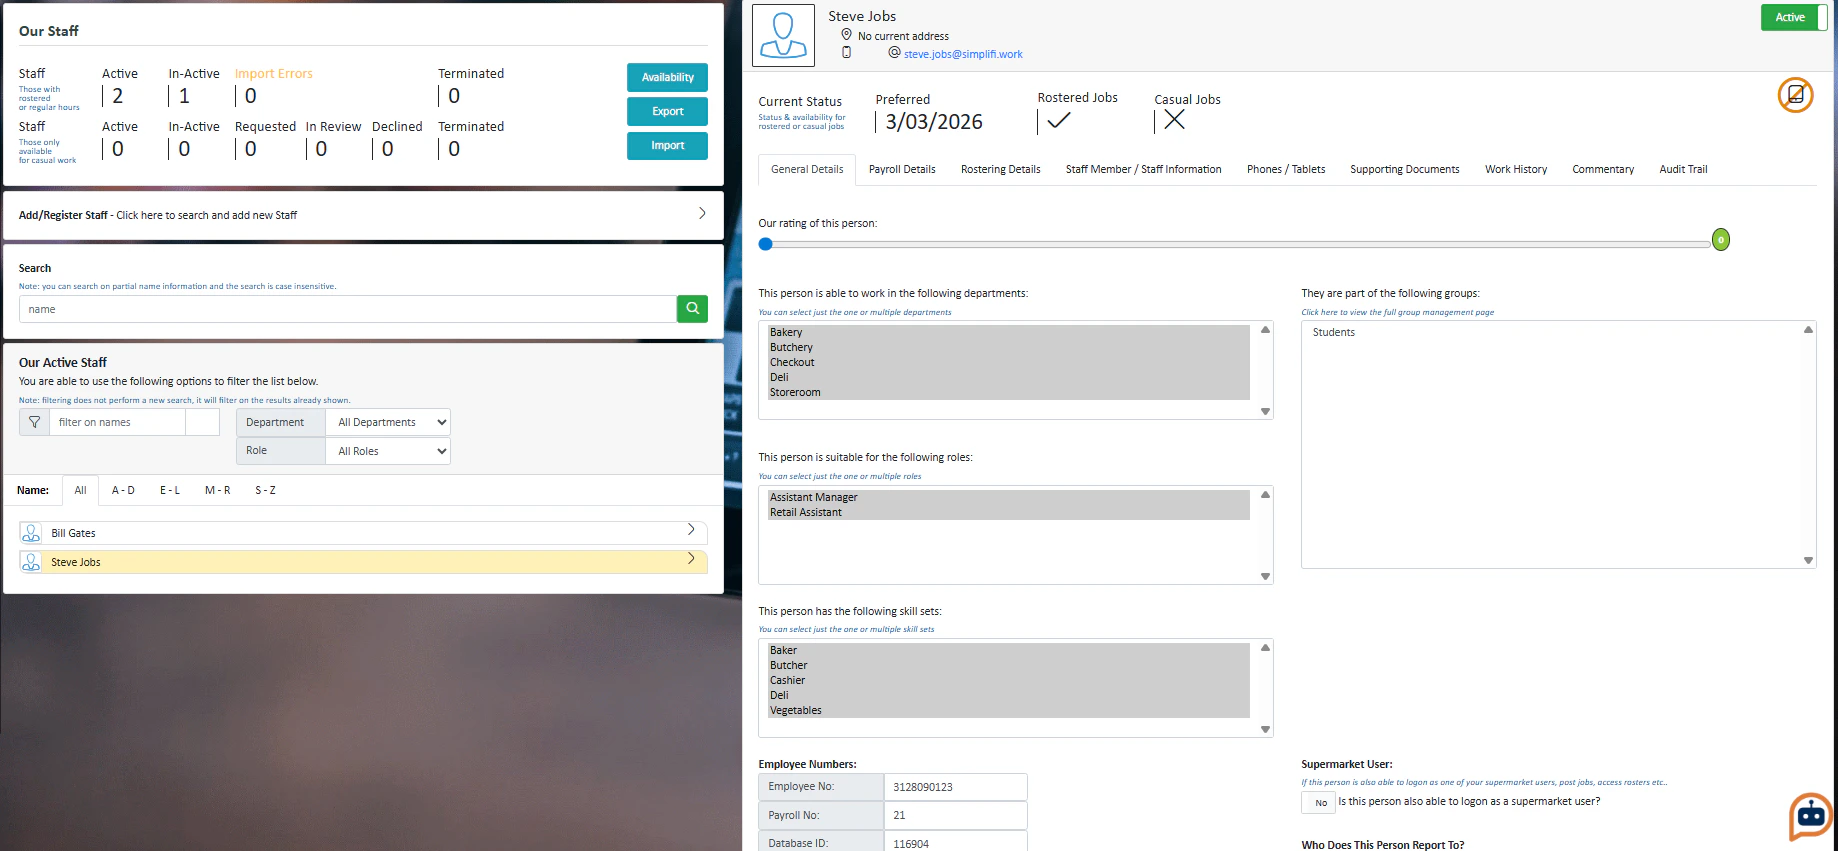The image size is (1838, 851).
Task: Switch to Payroll Details tab
Action: [902, 170]
